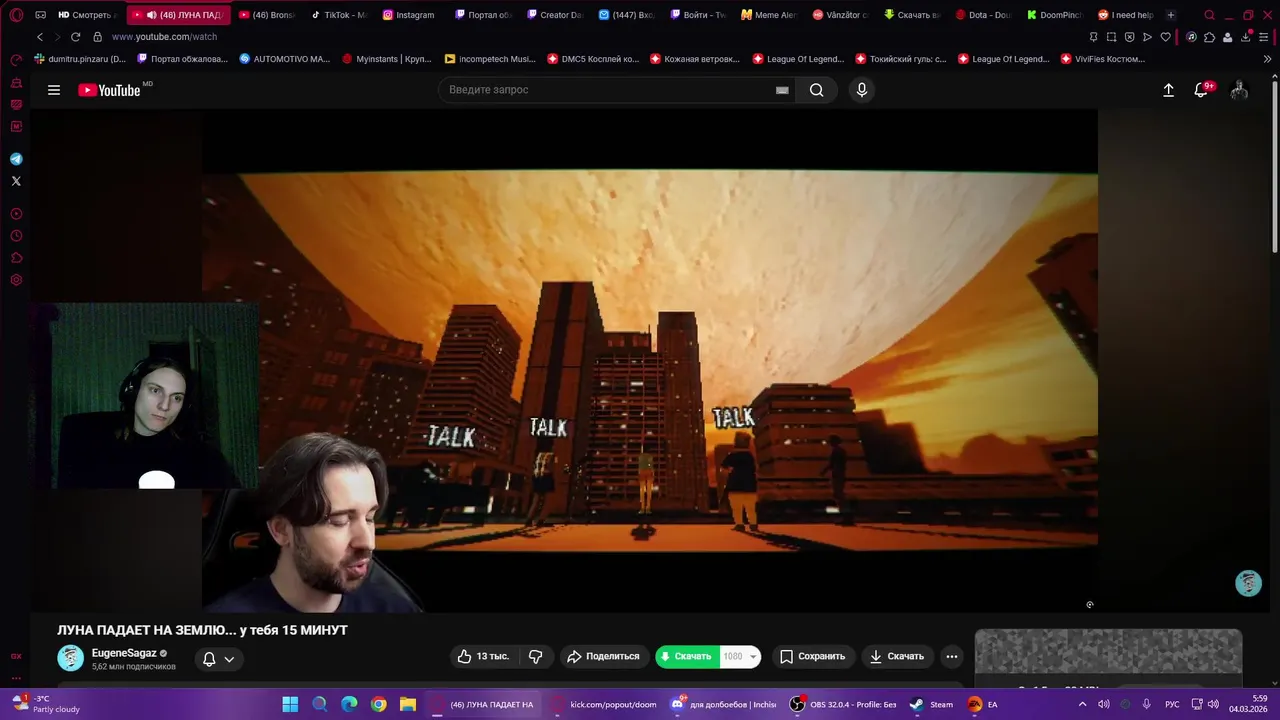Switch to the Meme Alerts tab
The width and height of the screenshot is (1280, 720).
pos(769,15)
